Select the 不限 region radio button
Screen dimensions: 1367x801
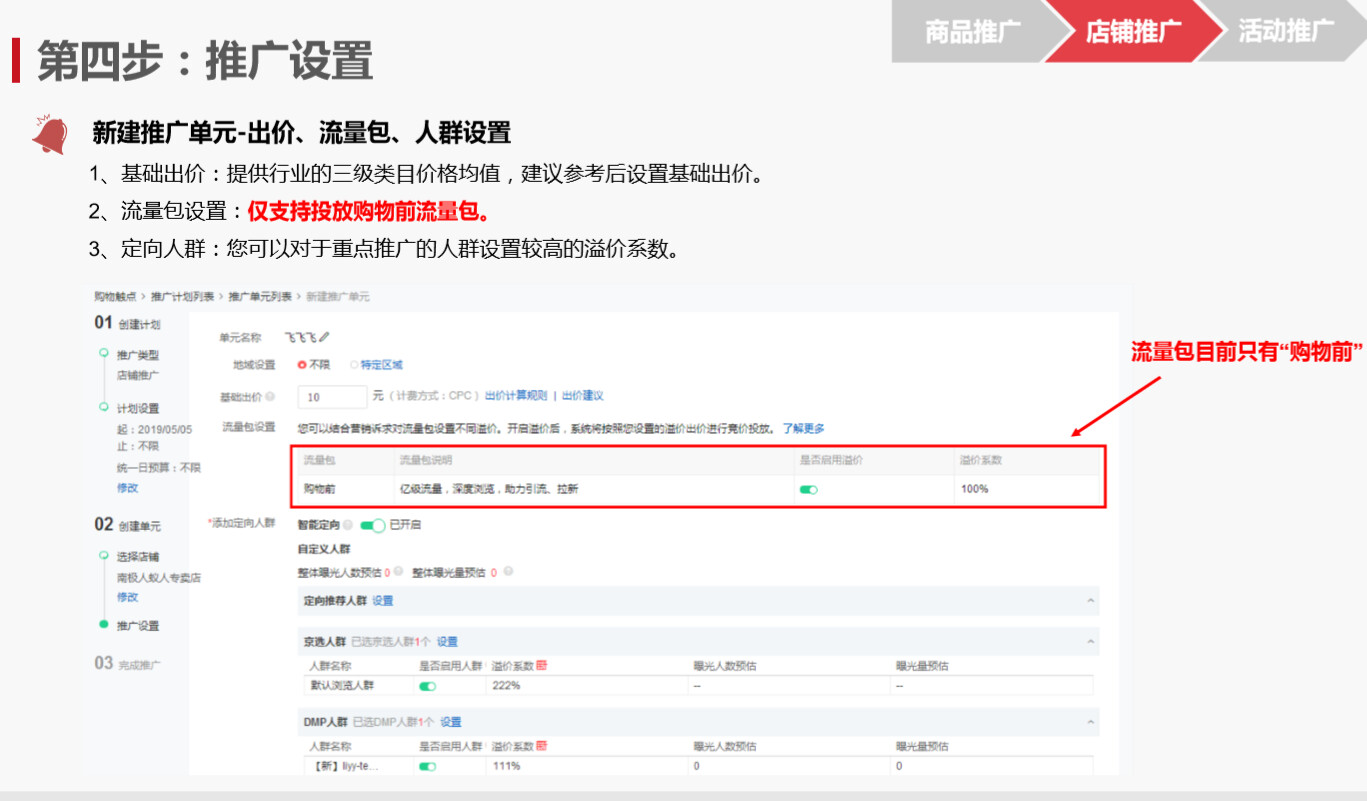(x=302, y=365)
